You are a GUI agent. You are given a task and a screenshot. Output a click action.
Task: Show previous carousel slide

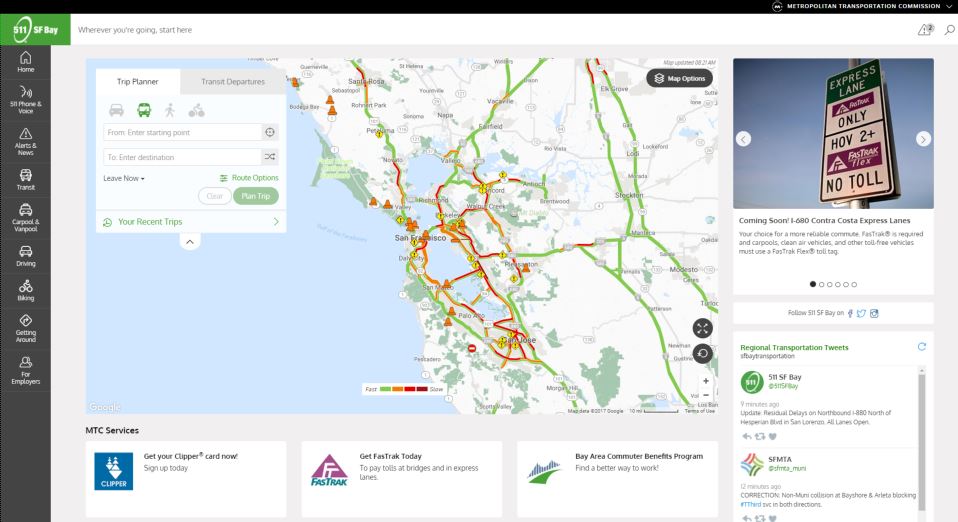[744, 139]
